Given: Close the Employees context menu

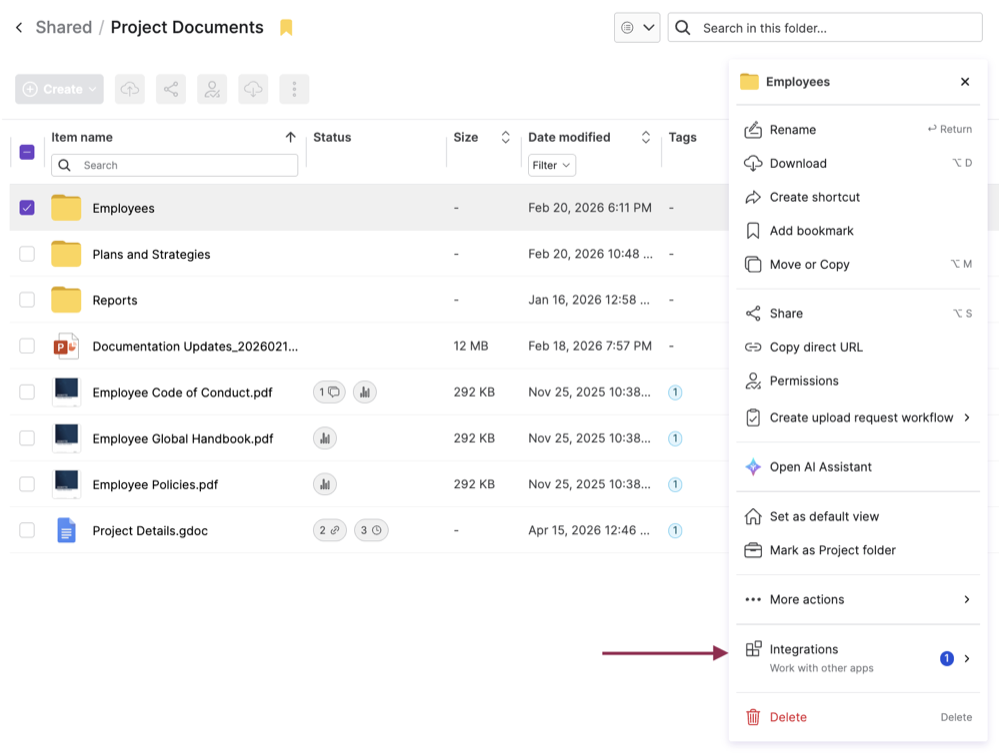Looking at the screenshot, I should (x=965, y=82).
